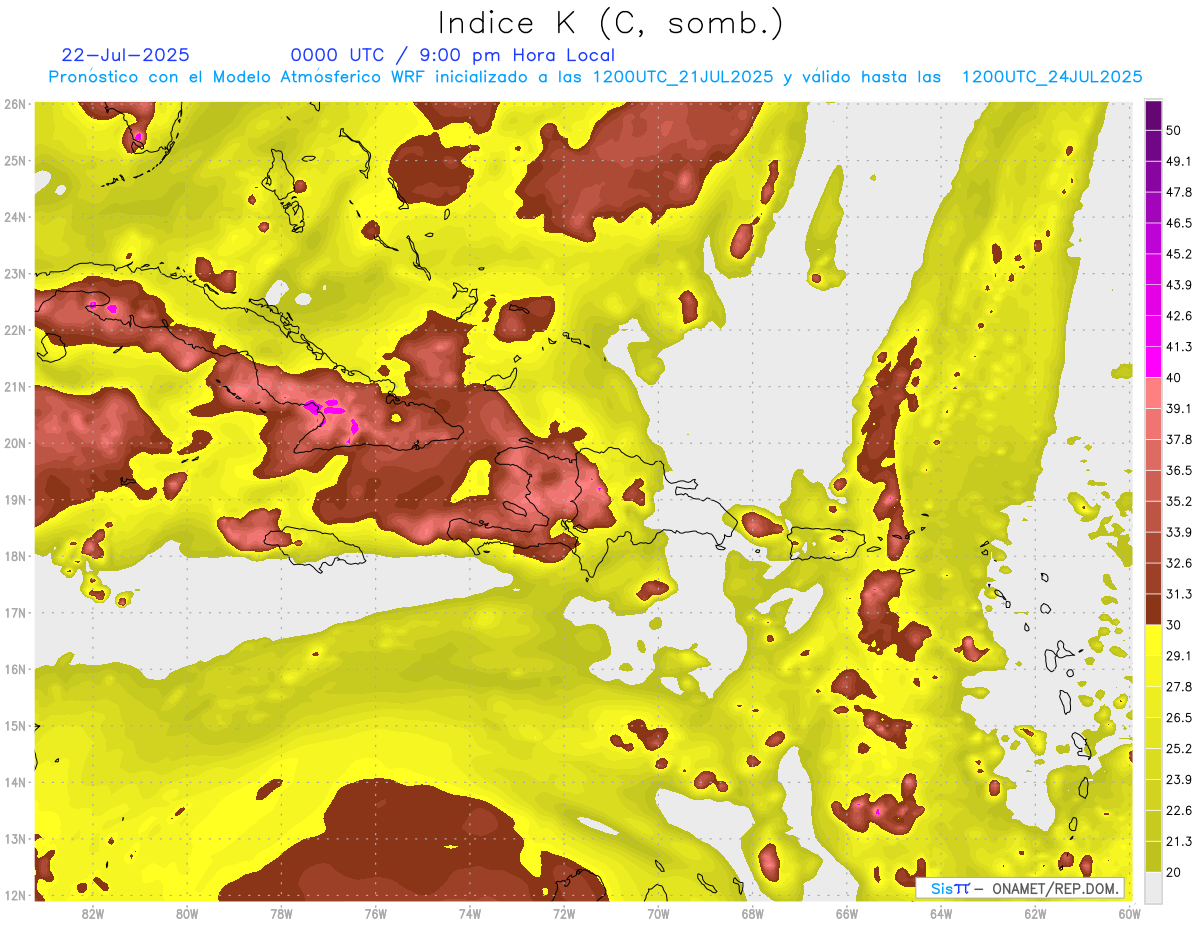
Task: Click the "36.5" colorbar value
Action: (x=1179, y=471)
